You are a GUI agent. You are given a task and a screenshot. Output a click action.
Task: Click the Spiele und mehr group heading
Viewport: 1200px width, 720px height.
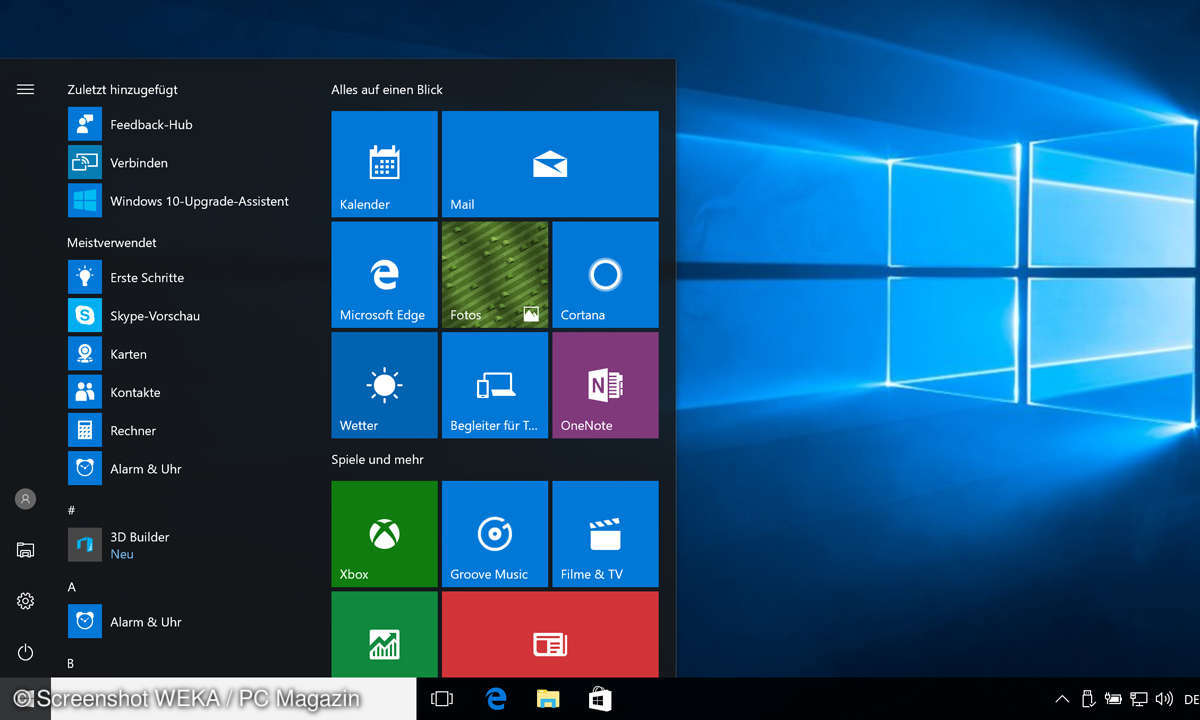pyautogui.click(x=378, y=460)
